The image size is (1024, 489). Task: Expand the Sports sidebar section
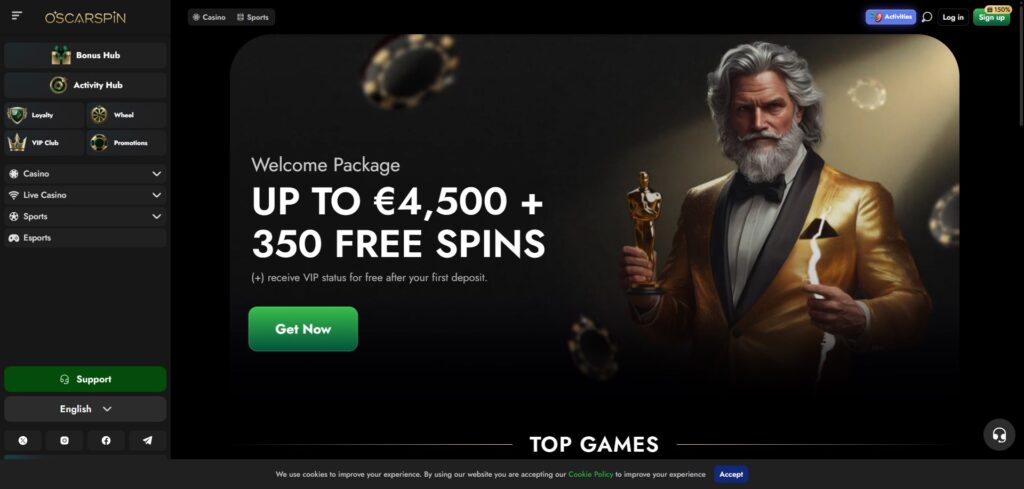(x=85, y=216)
